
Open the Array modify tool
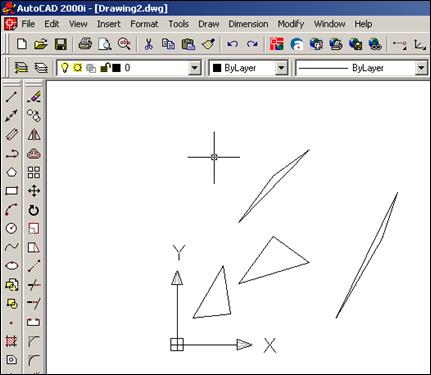click(34, 172)
